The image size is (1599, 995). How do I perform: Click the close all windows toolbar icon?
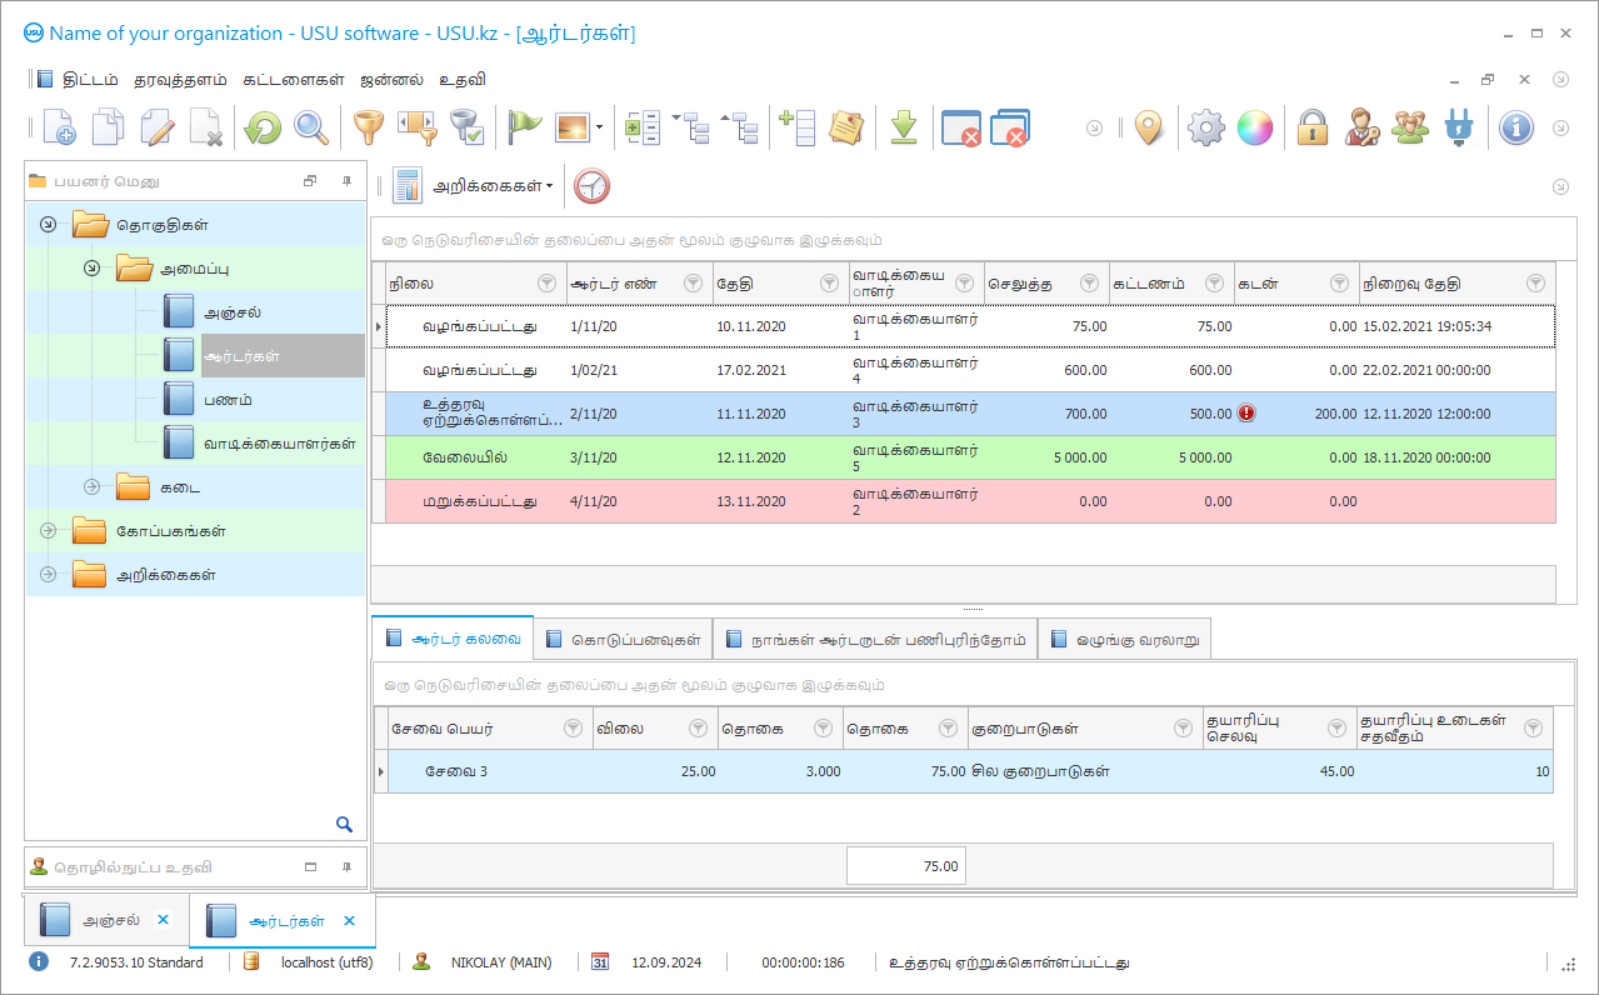[x=1010, y=128]
